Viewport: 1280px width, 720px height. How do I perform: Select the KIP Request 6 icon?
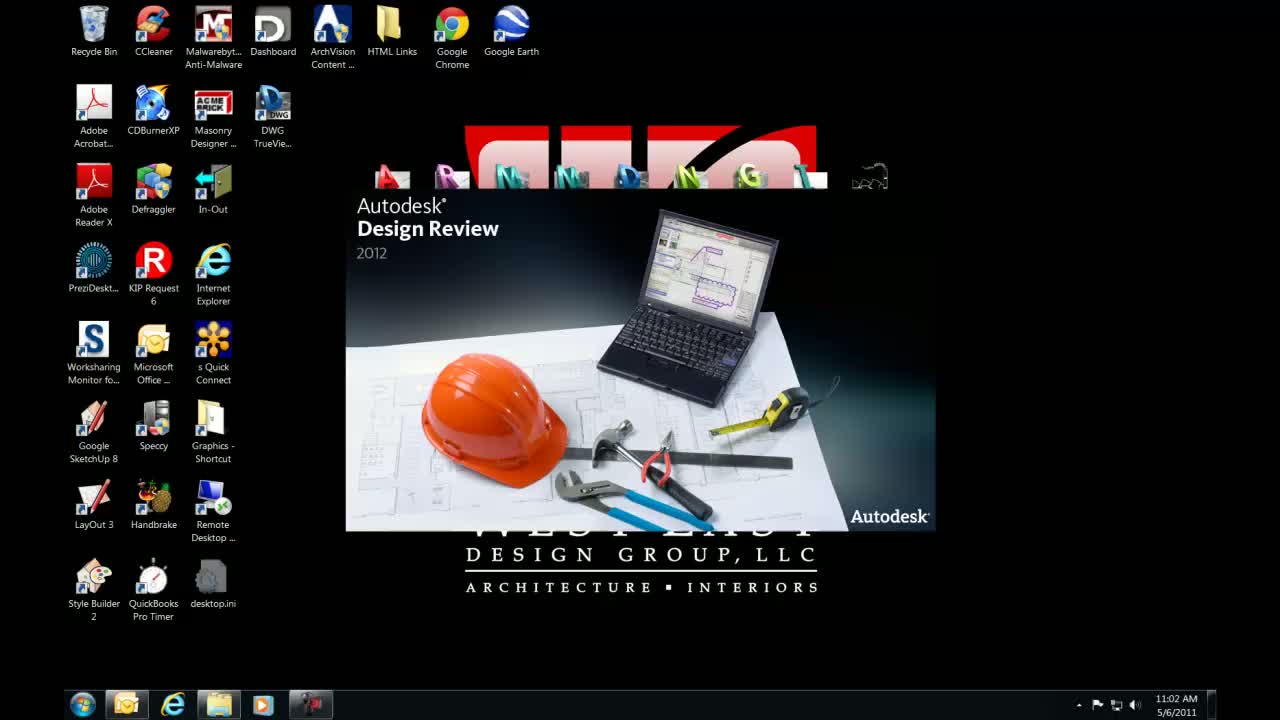point(153,275)
